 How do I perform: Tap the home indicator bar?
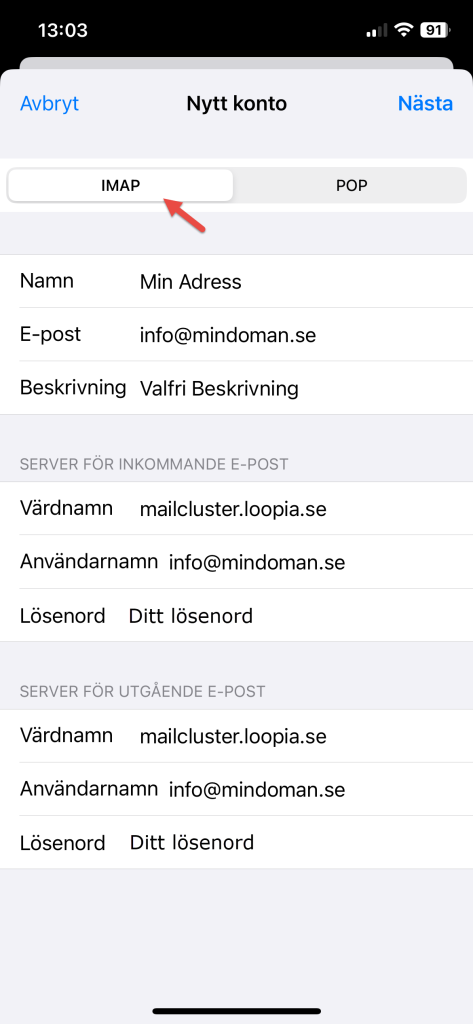236,1011
